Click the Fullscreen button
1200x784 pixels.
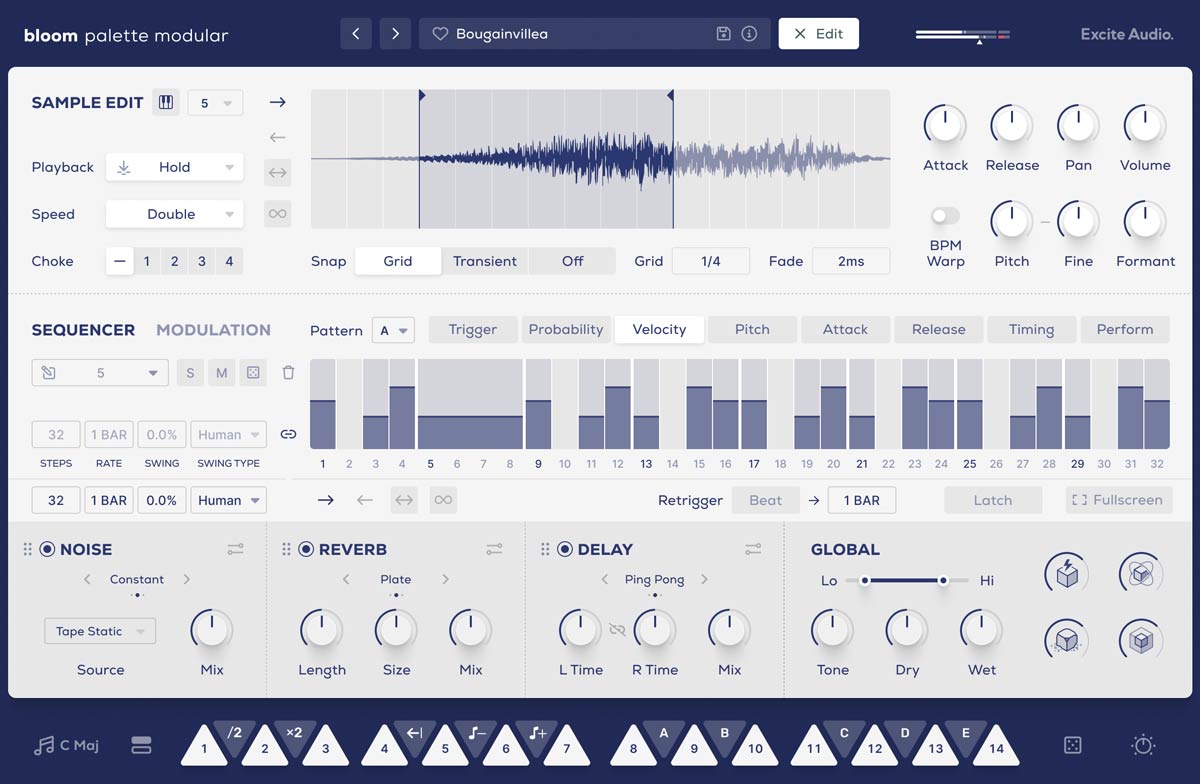(x=1118, y=500)
